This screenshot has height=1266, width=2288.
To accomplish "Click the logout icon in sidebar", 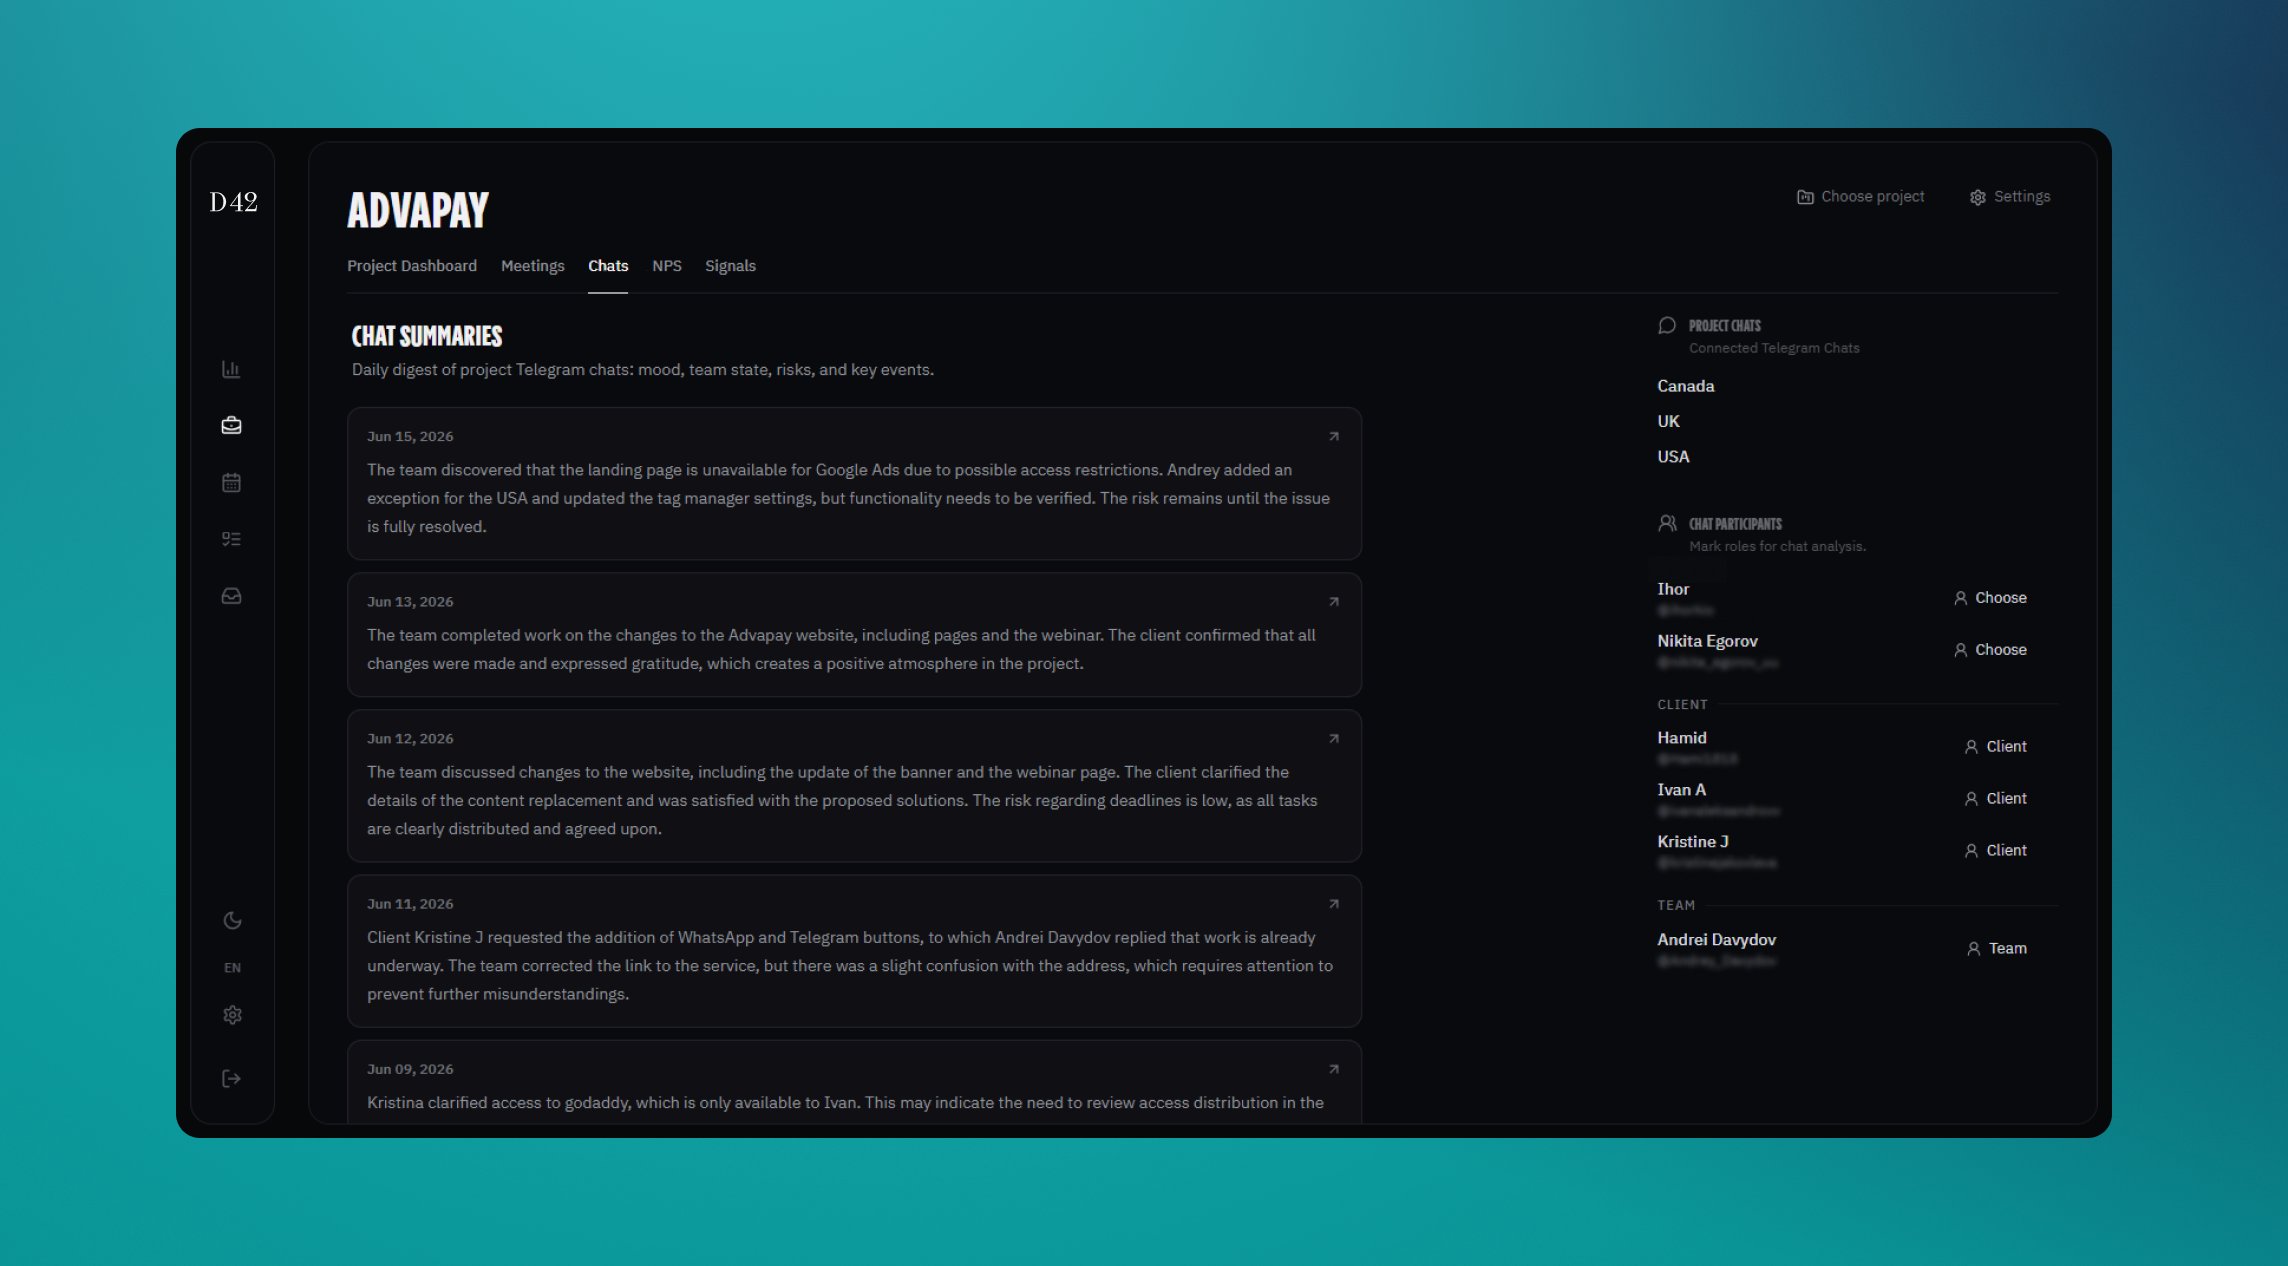I will (231, 1078).
